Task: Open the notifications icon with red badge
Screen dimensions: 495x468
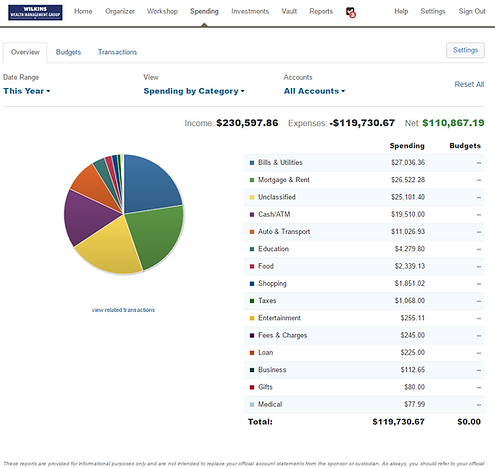Action: (x=350, y=12)
